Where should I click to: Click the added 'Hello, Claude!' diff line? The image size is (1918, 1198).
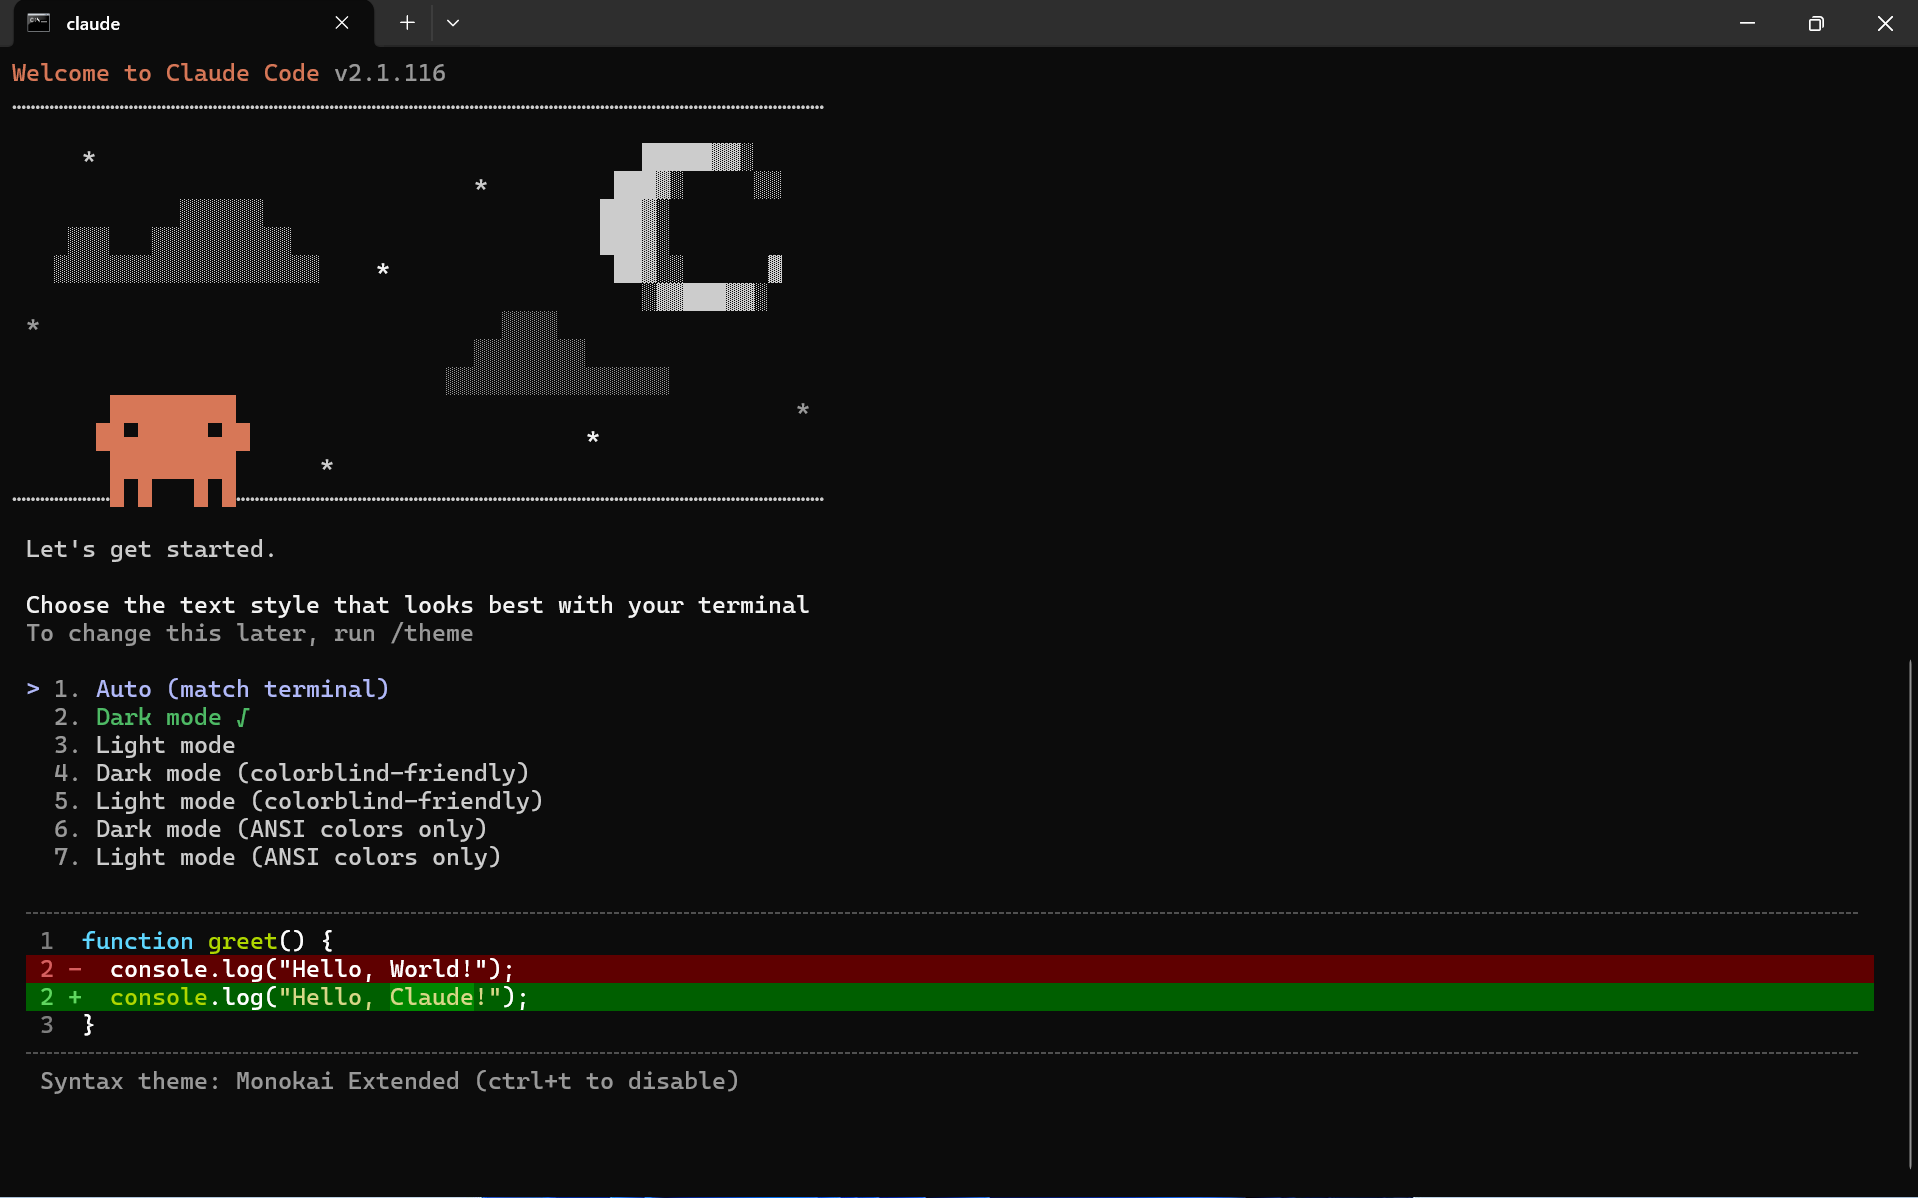pos(949,997)
